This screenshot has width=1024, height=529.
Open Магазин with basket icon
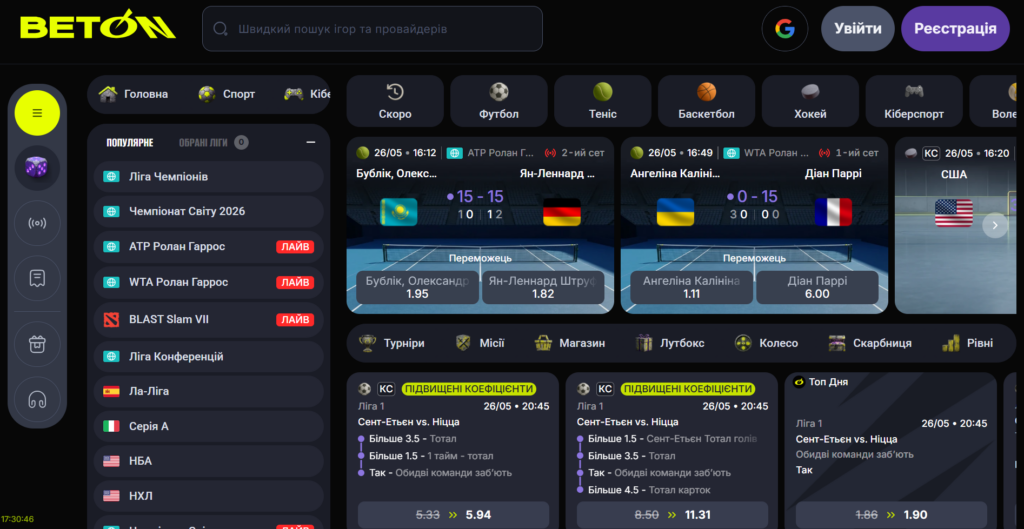click(x=569, y=343)
